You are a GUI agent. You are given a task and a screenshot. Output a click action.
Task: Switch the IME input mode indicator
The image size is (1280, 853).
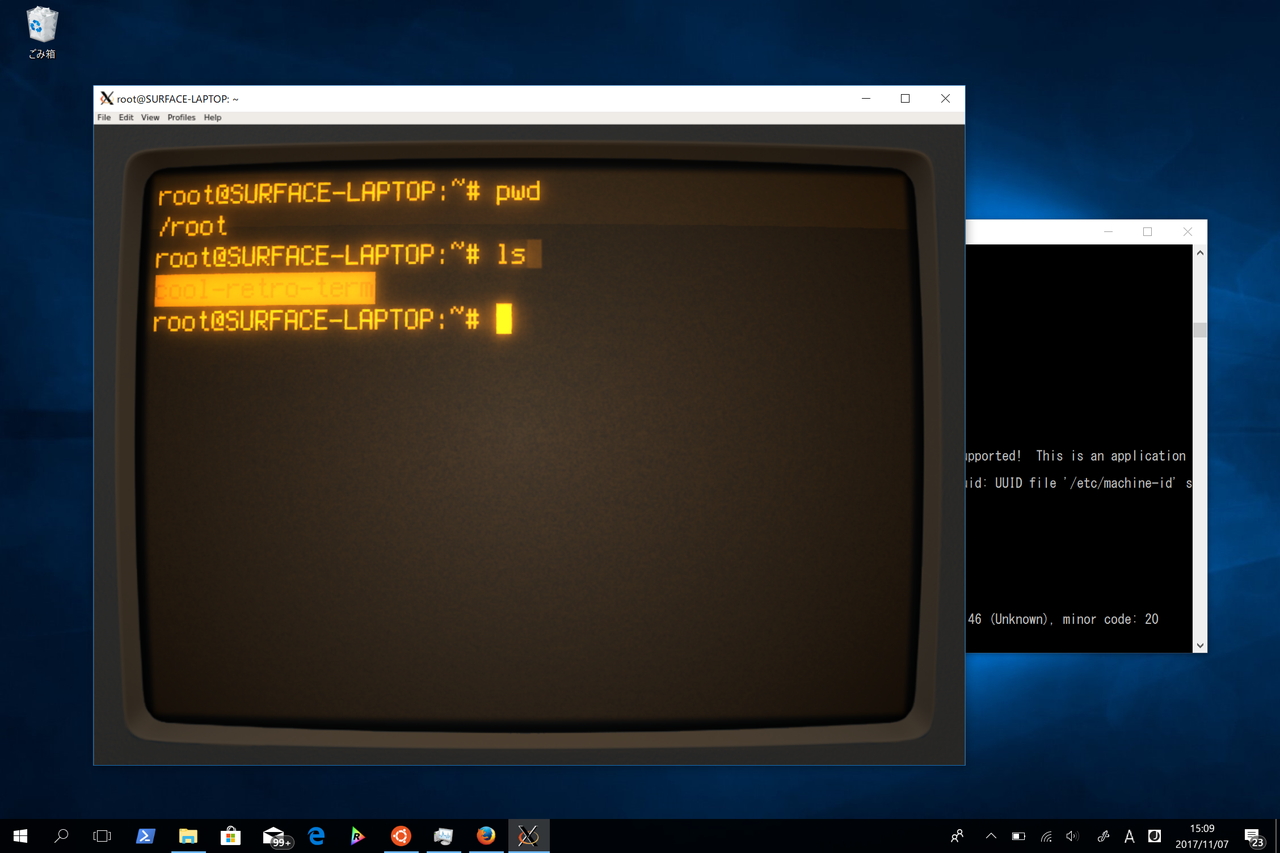tap(1128, 836)
